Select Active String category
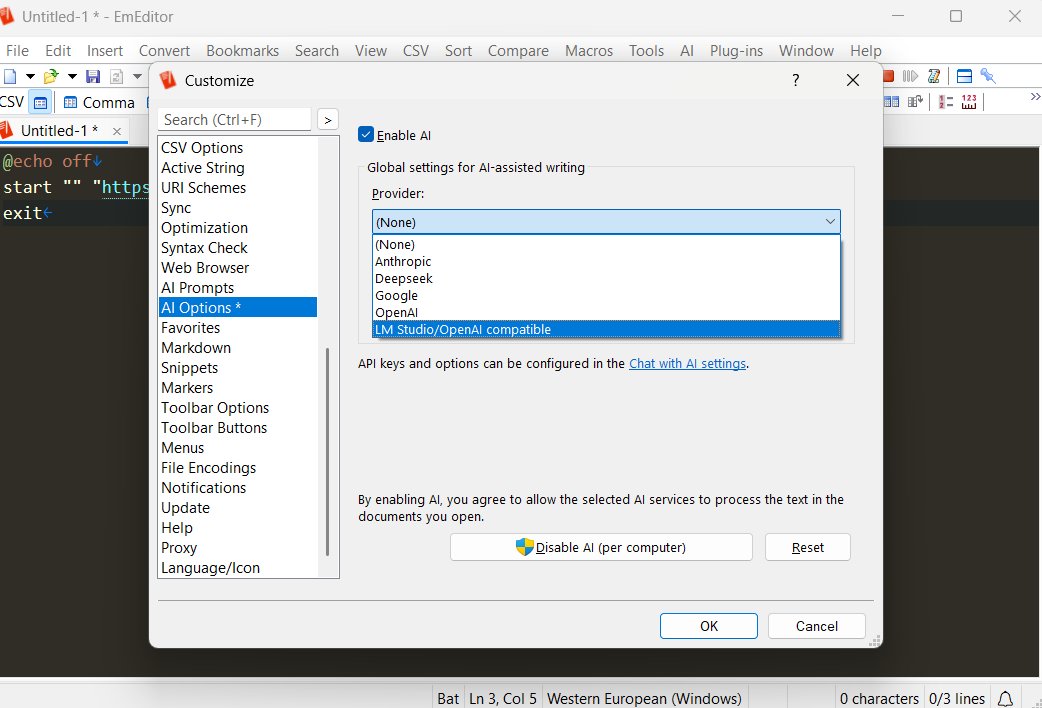1042x708 pixels. [238, 168]
